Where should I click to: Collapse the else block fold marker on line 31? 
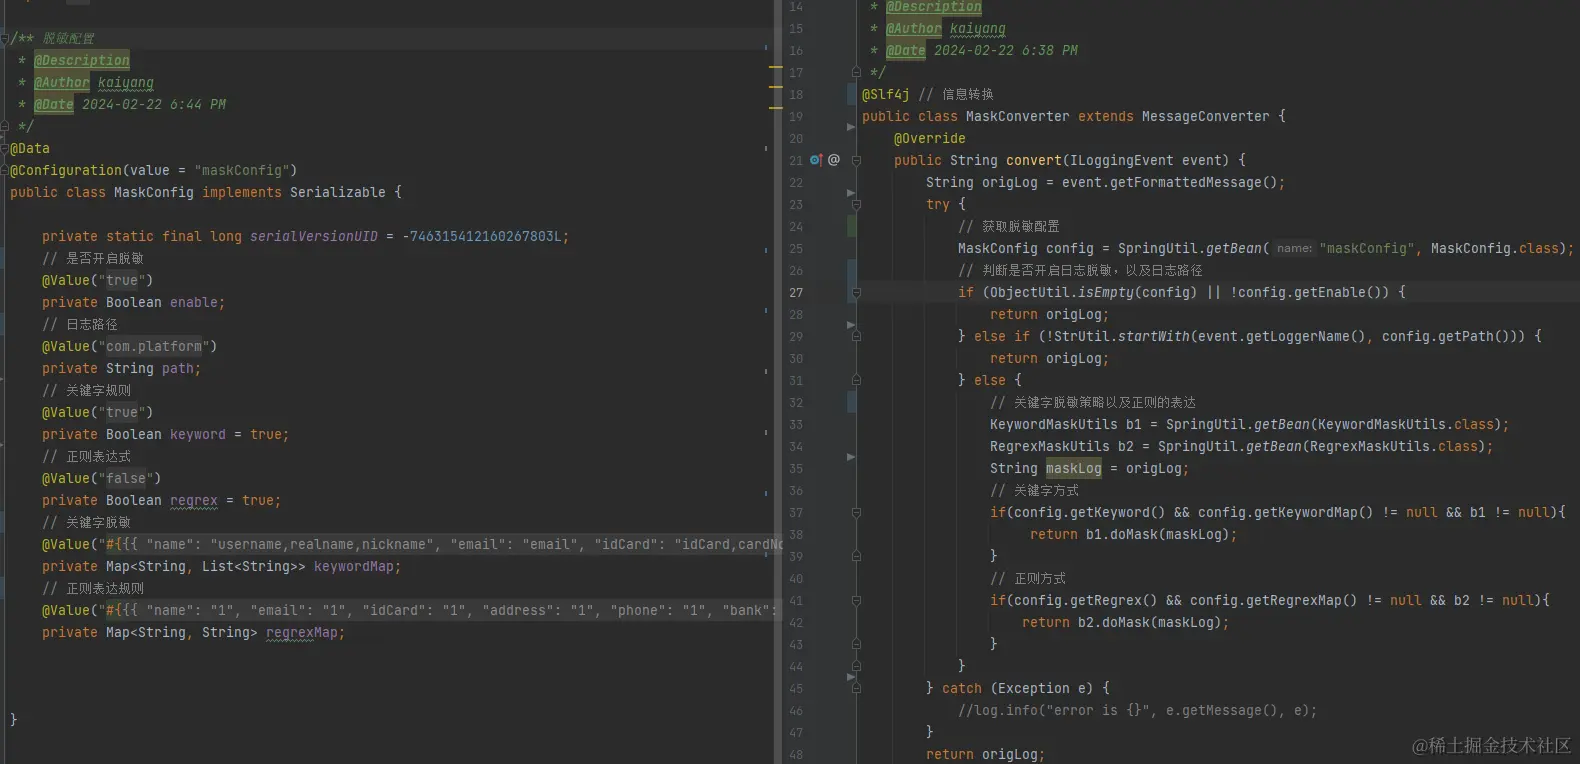pyautogui.click(x=856, y=380)
